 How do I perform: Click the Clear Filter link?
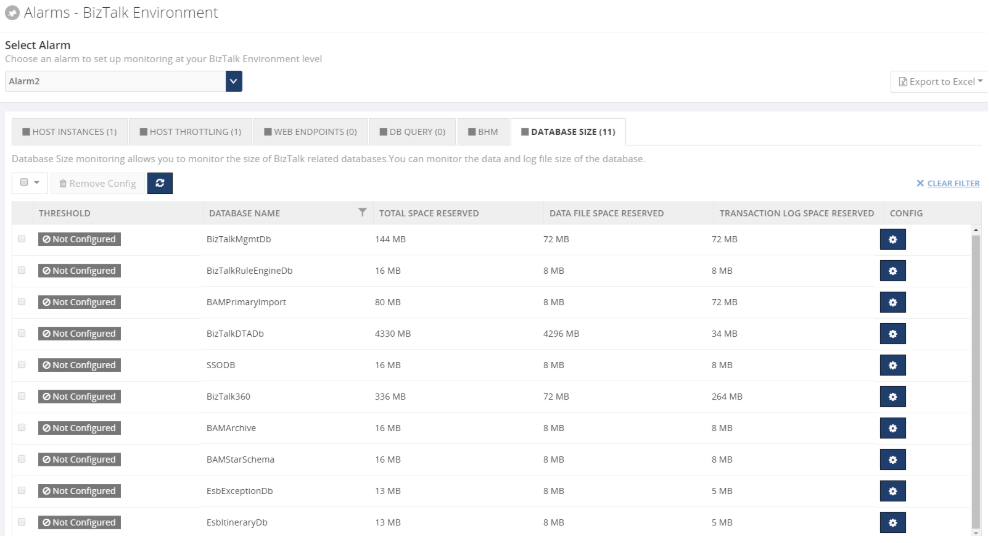click(948, 184)
